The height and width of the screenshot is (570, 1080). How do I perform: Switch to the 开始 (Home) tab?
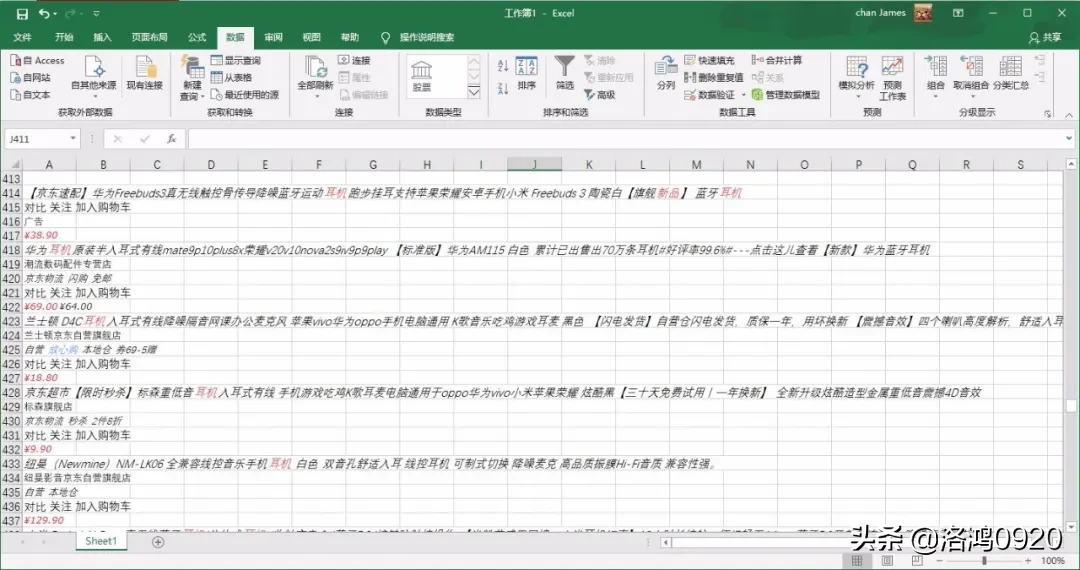point(64,37)
